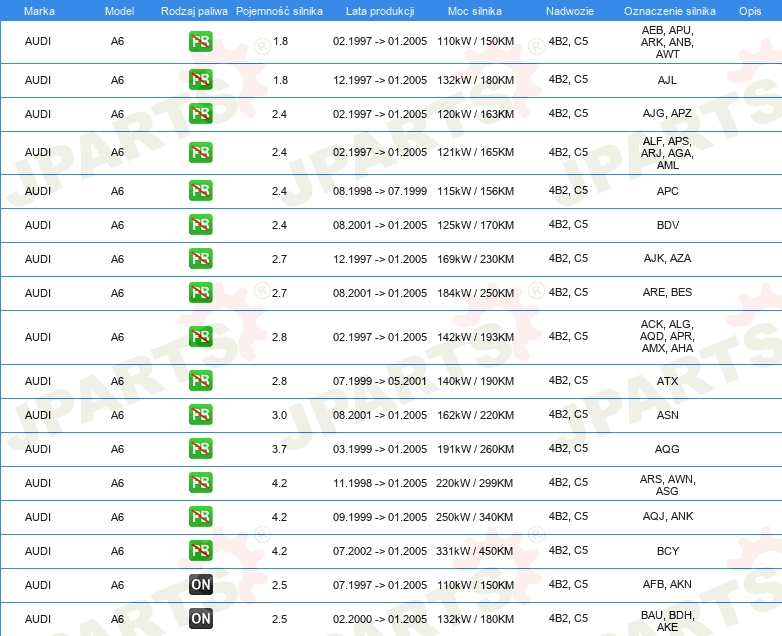Click petrol fuel icon in AJG, APZ row
This screenshot has width=782, height=636.
tap(200, 114)
